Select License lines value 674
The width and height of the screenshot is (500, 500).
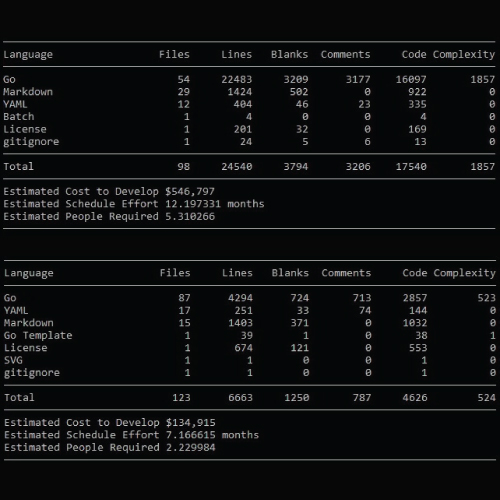point(243,348)
